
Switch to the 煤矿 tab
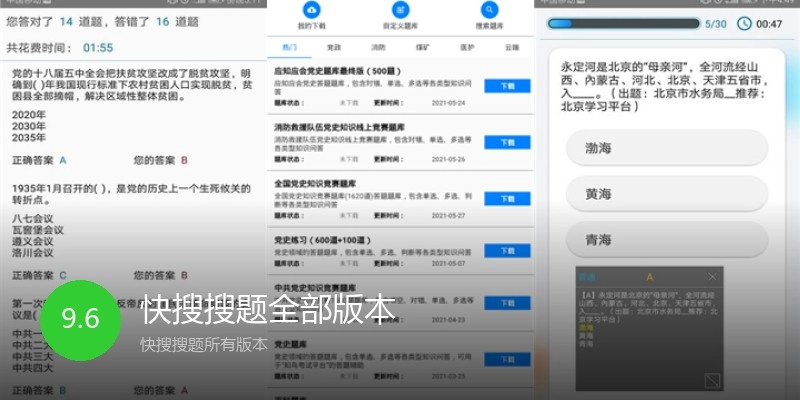(x=423, y=47)
